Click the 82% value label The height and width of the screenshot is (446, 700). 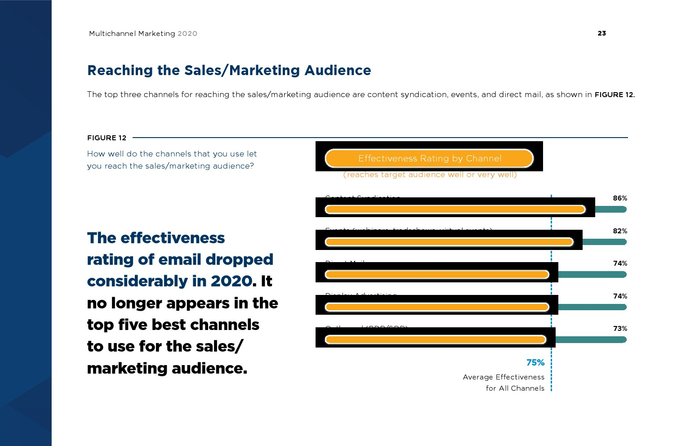620,231
